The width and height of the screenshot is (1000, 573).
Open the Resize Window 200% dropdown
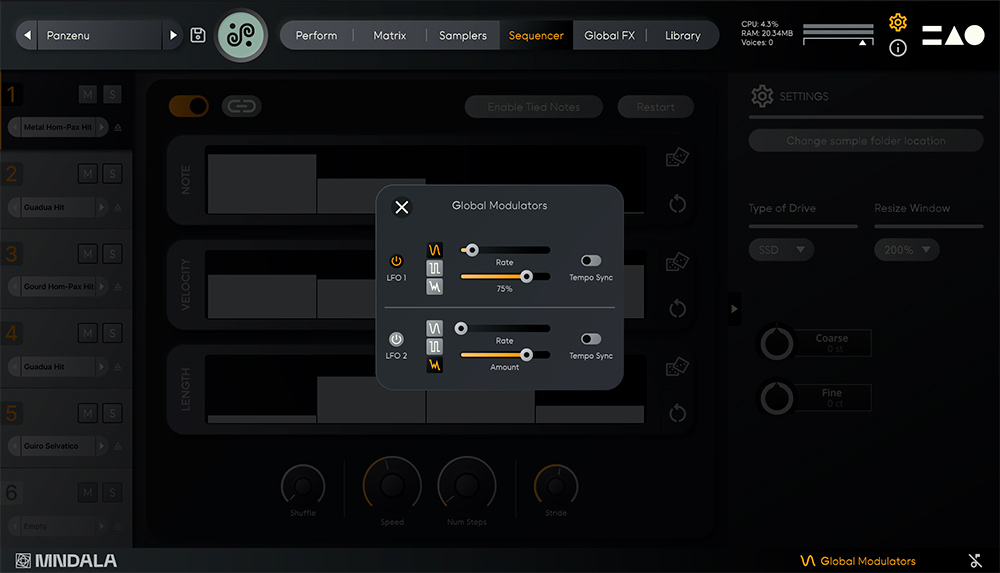pyautogui.click(x=906, y=250)
